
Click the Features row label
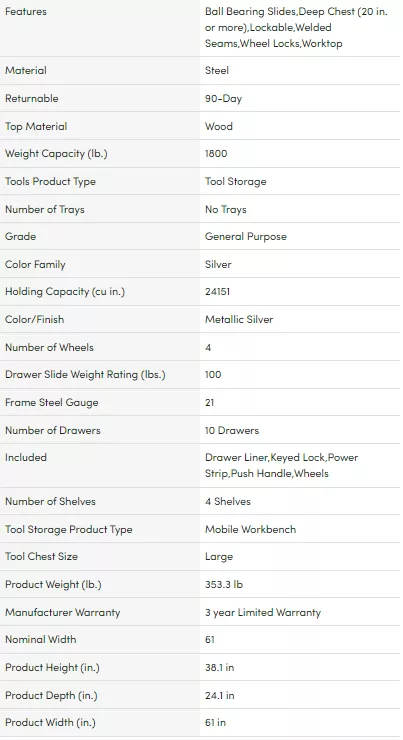coord(26,12)
